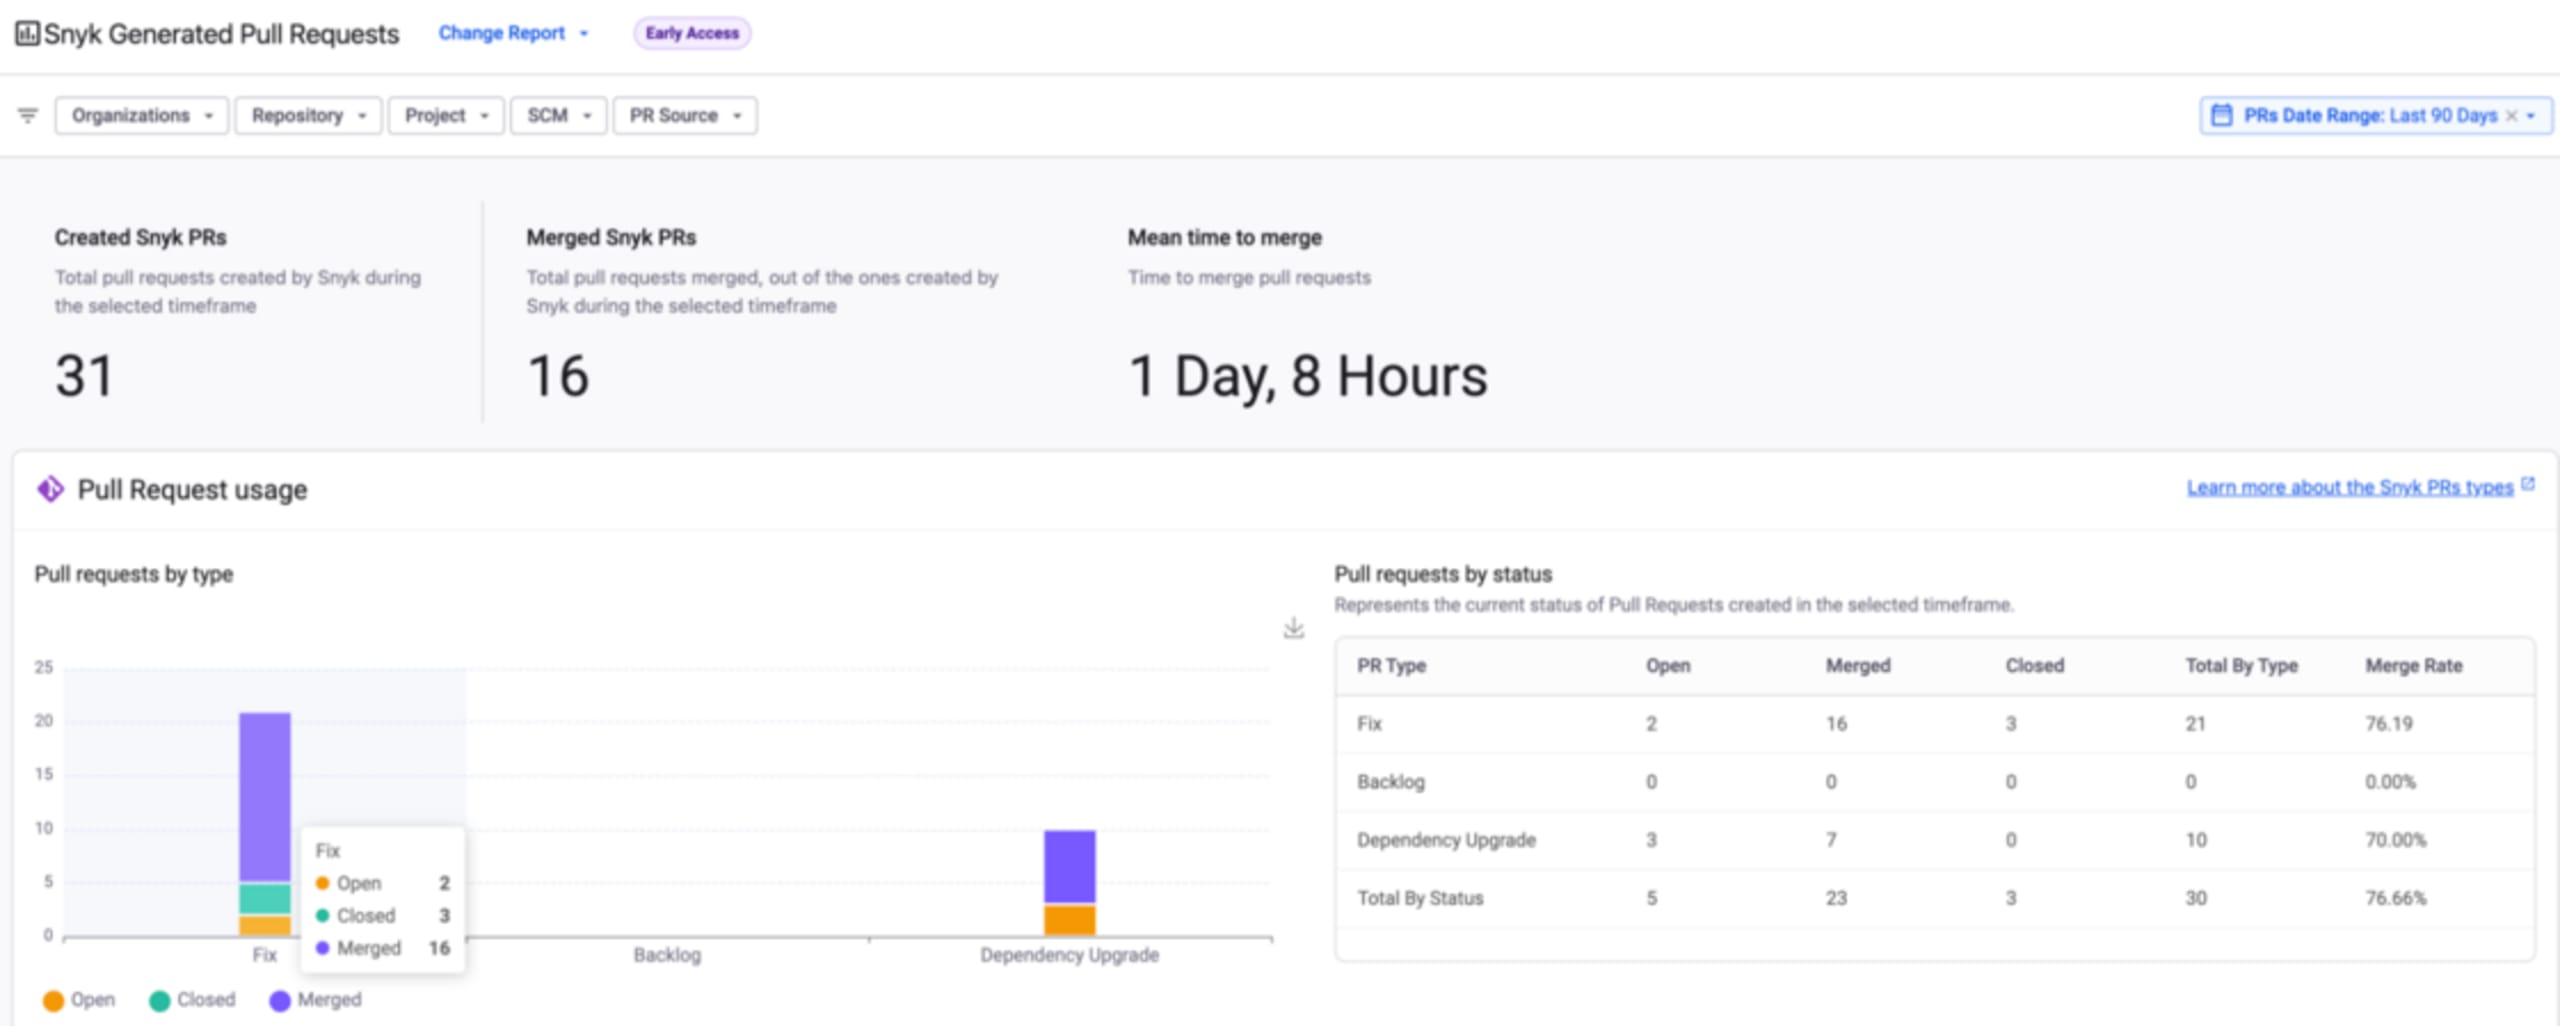Expand the SCM filter dropdown
The height and width of the screenshot is (1026, 2560).
559,116
